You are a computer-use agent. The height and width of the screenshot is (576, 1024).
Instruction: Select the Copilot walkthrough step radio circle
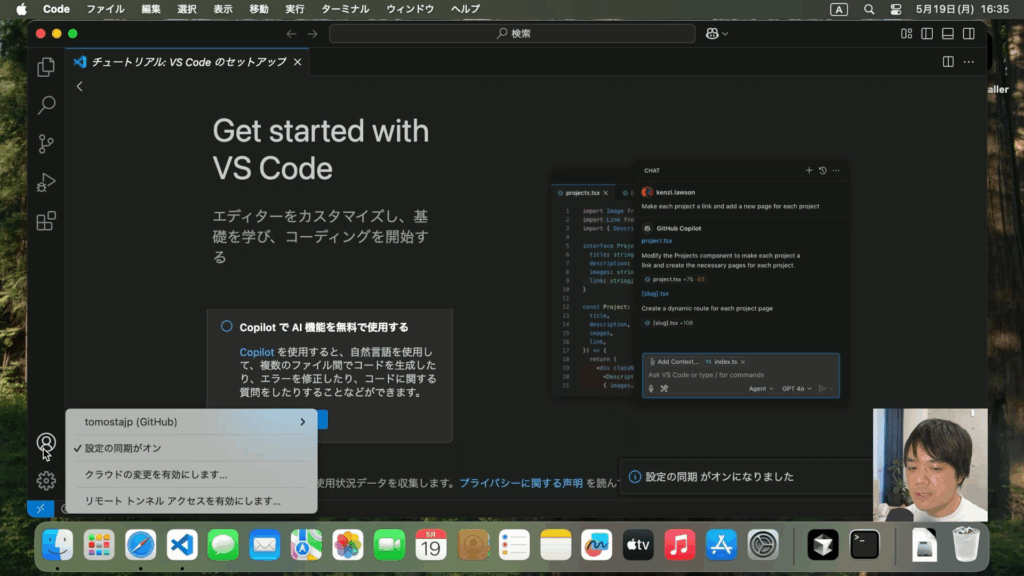point(227,326)
